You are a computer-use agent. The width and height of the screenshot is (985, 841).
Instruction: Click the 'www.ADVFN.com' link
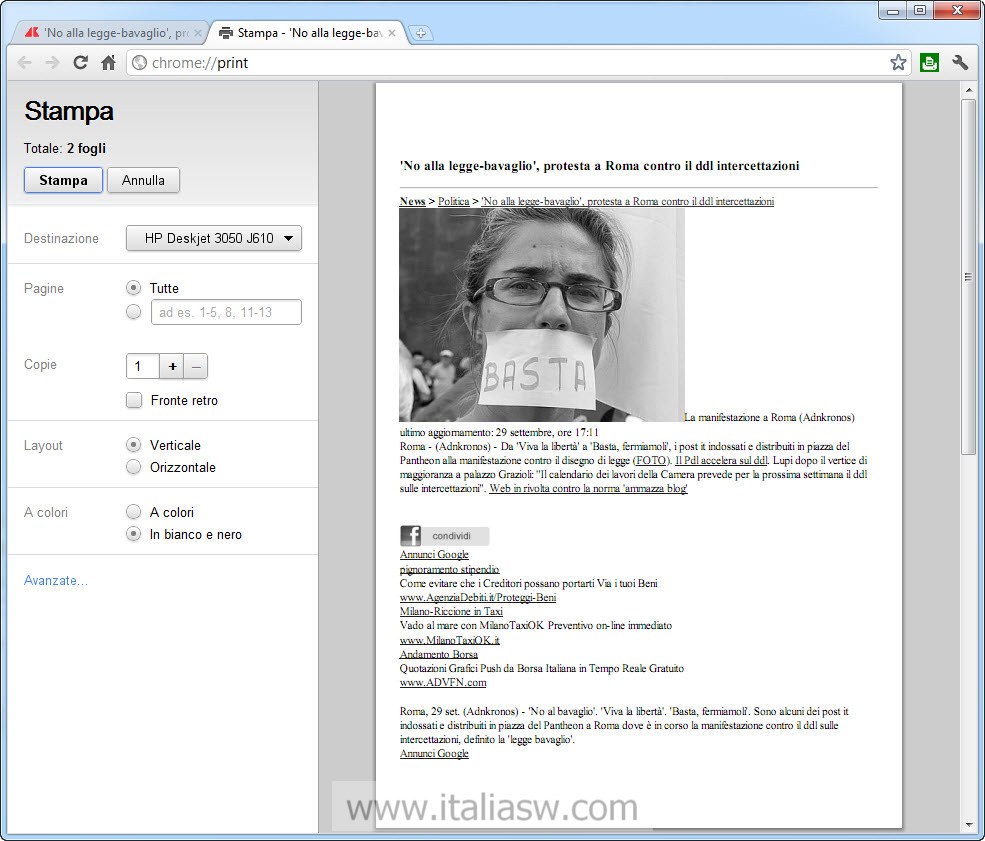tap(443, 682)
